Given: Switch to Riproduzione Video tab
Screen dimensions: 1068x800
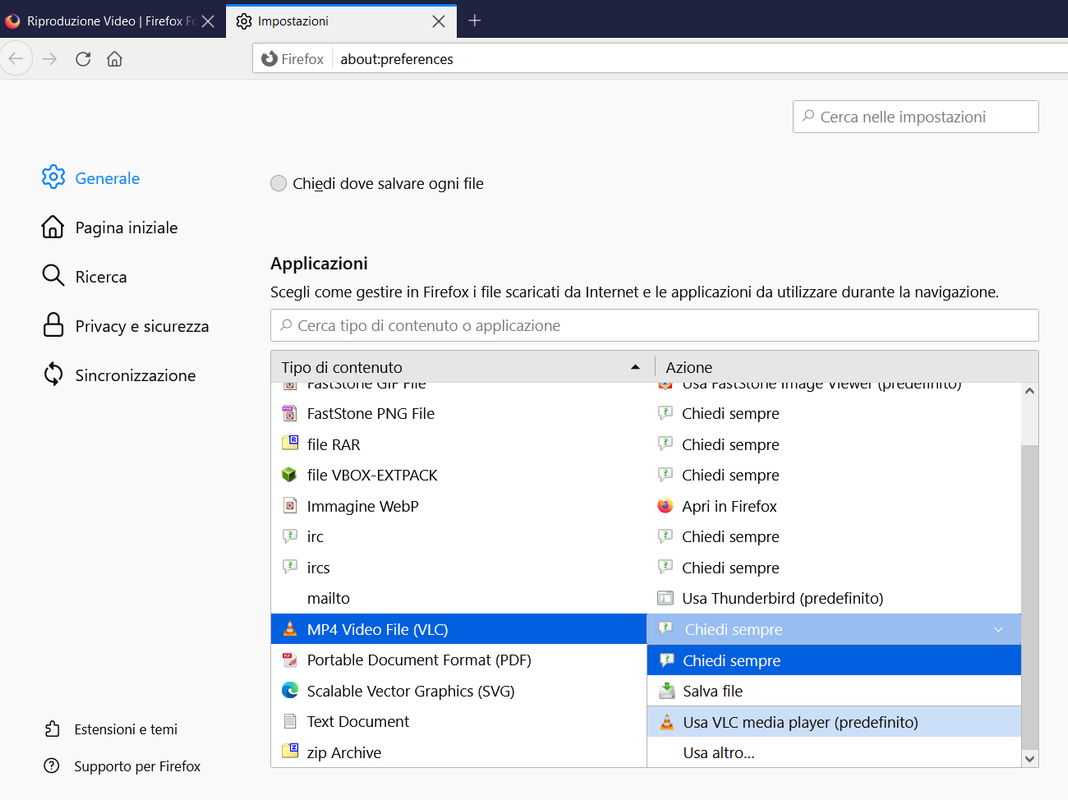Looking at the screenshot, I should 112,21.
